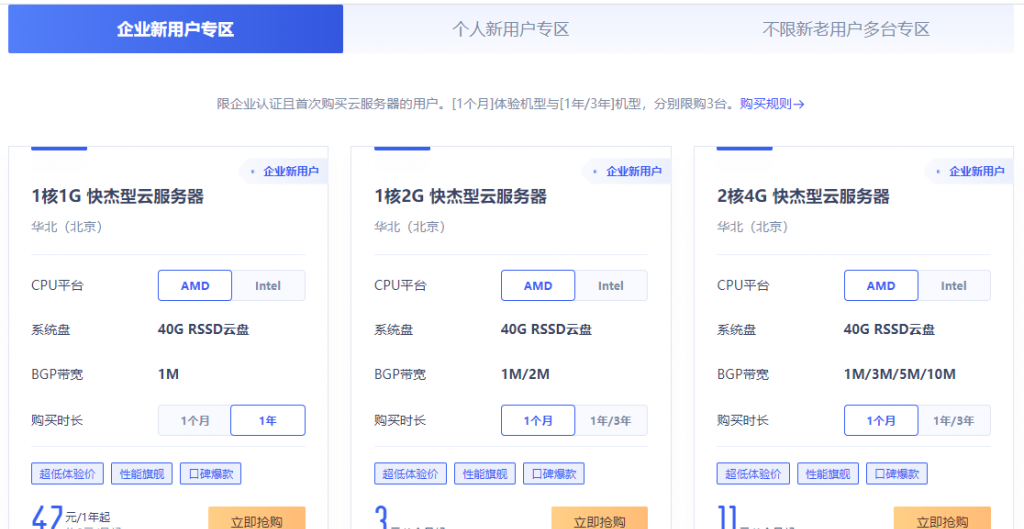Image resolution: width=1024 pixels, height=529 pixels.
Task: Switch 2核4G server to AMD
Action: (x=881, y=286)
